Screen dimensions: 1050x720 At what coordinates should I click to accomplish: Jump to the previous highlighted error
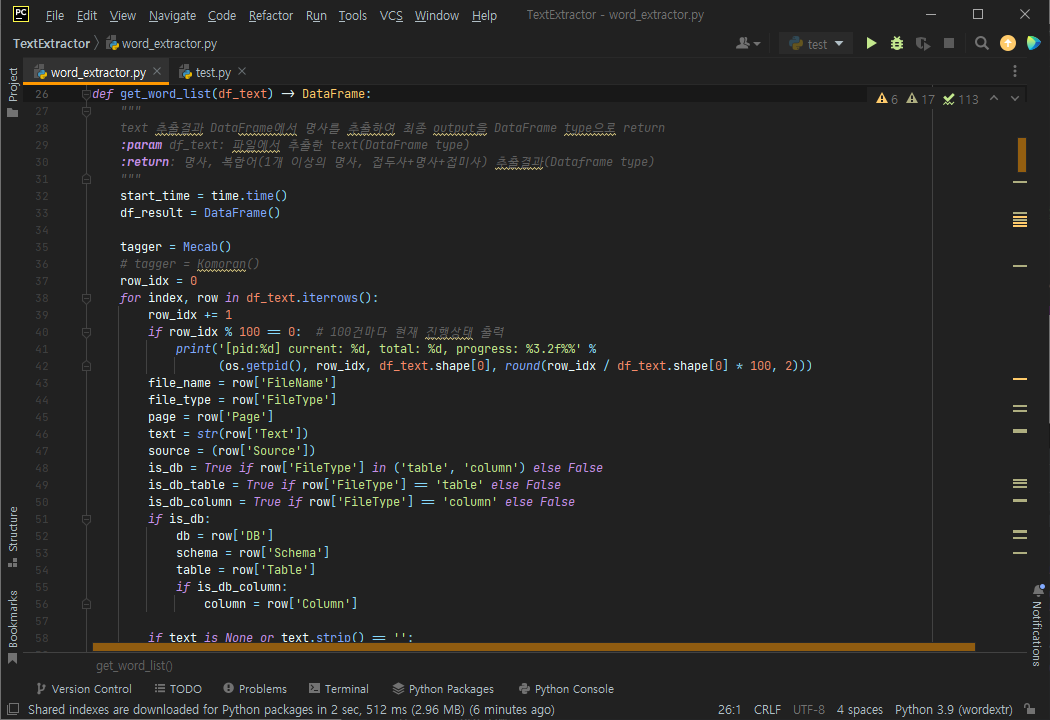click(994, 98)
